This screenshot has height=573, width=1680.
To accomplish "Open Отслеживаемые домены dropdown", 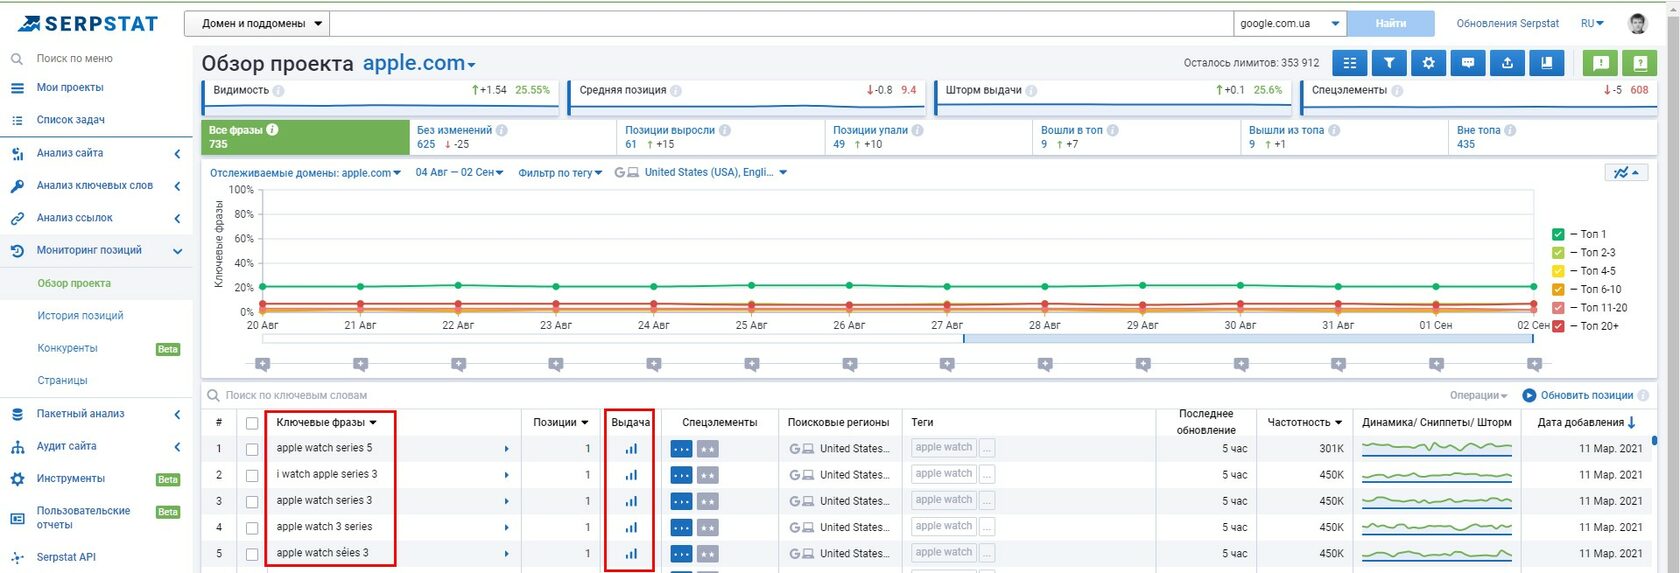I will tap(305, 173).
